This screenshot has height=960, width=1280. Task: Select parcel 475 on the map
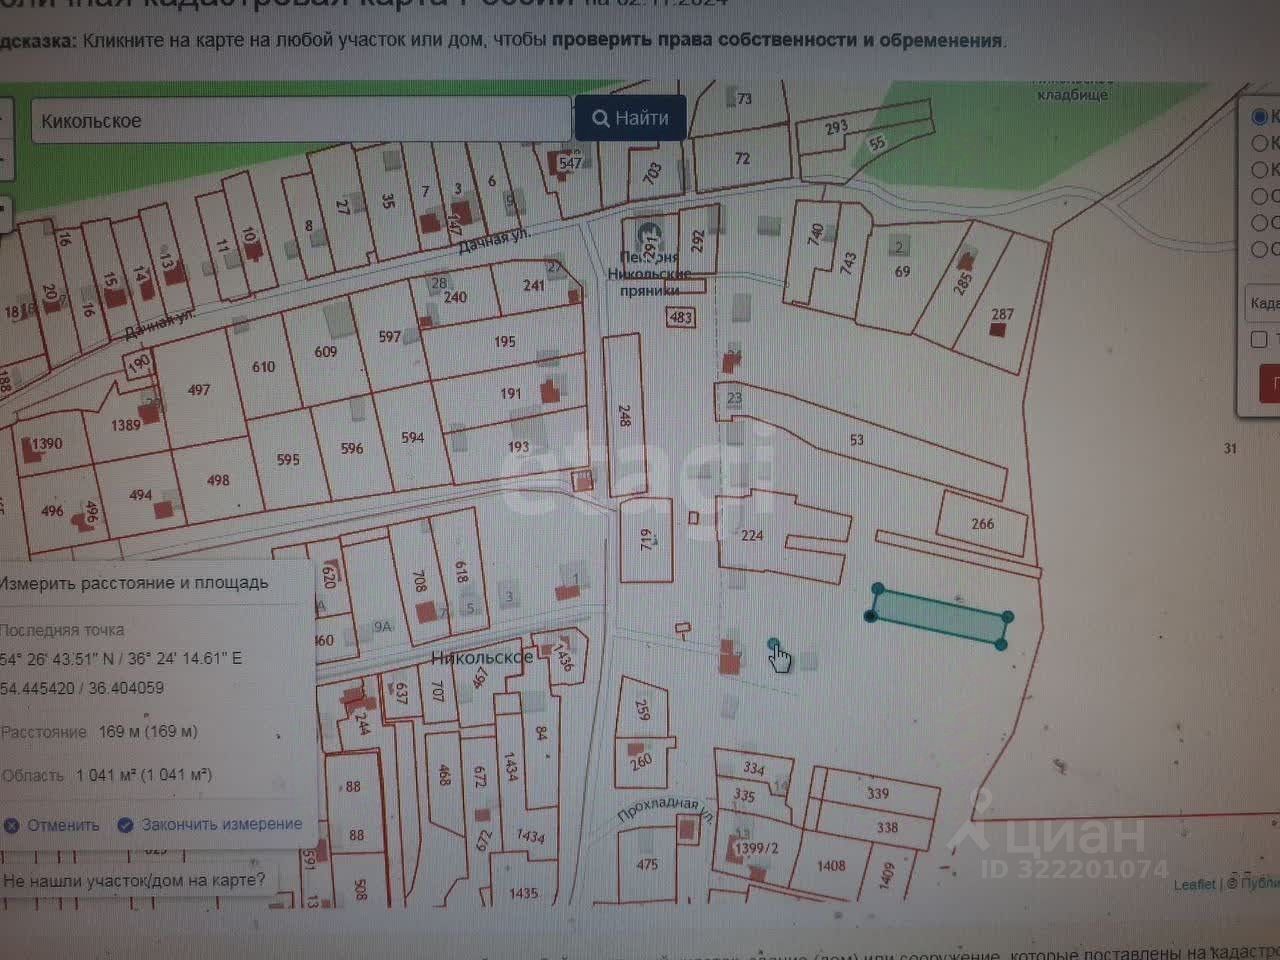coord(647,864)
